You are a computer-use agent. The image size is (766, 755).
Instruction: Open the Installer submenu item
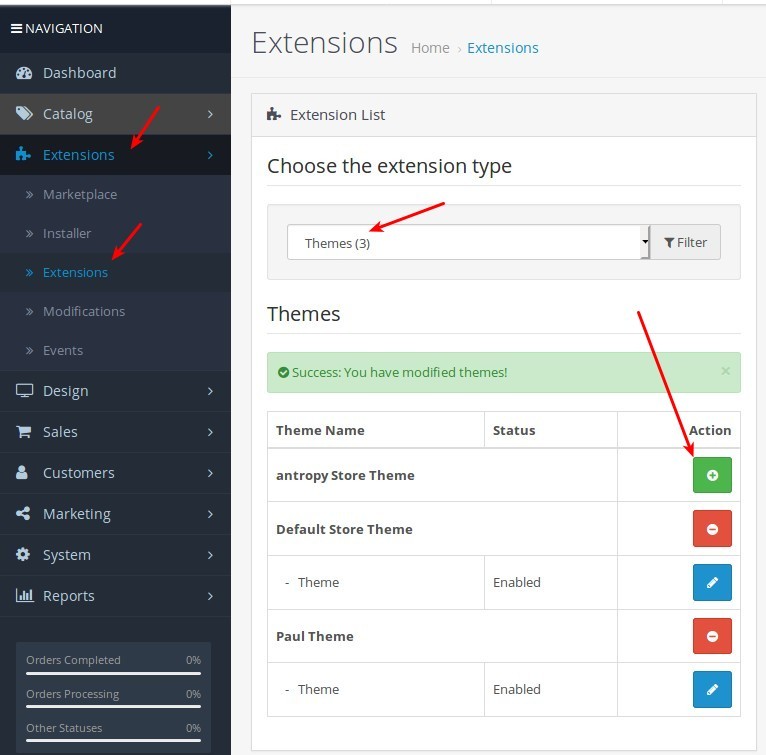115,234
